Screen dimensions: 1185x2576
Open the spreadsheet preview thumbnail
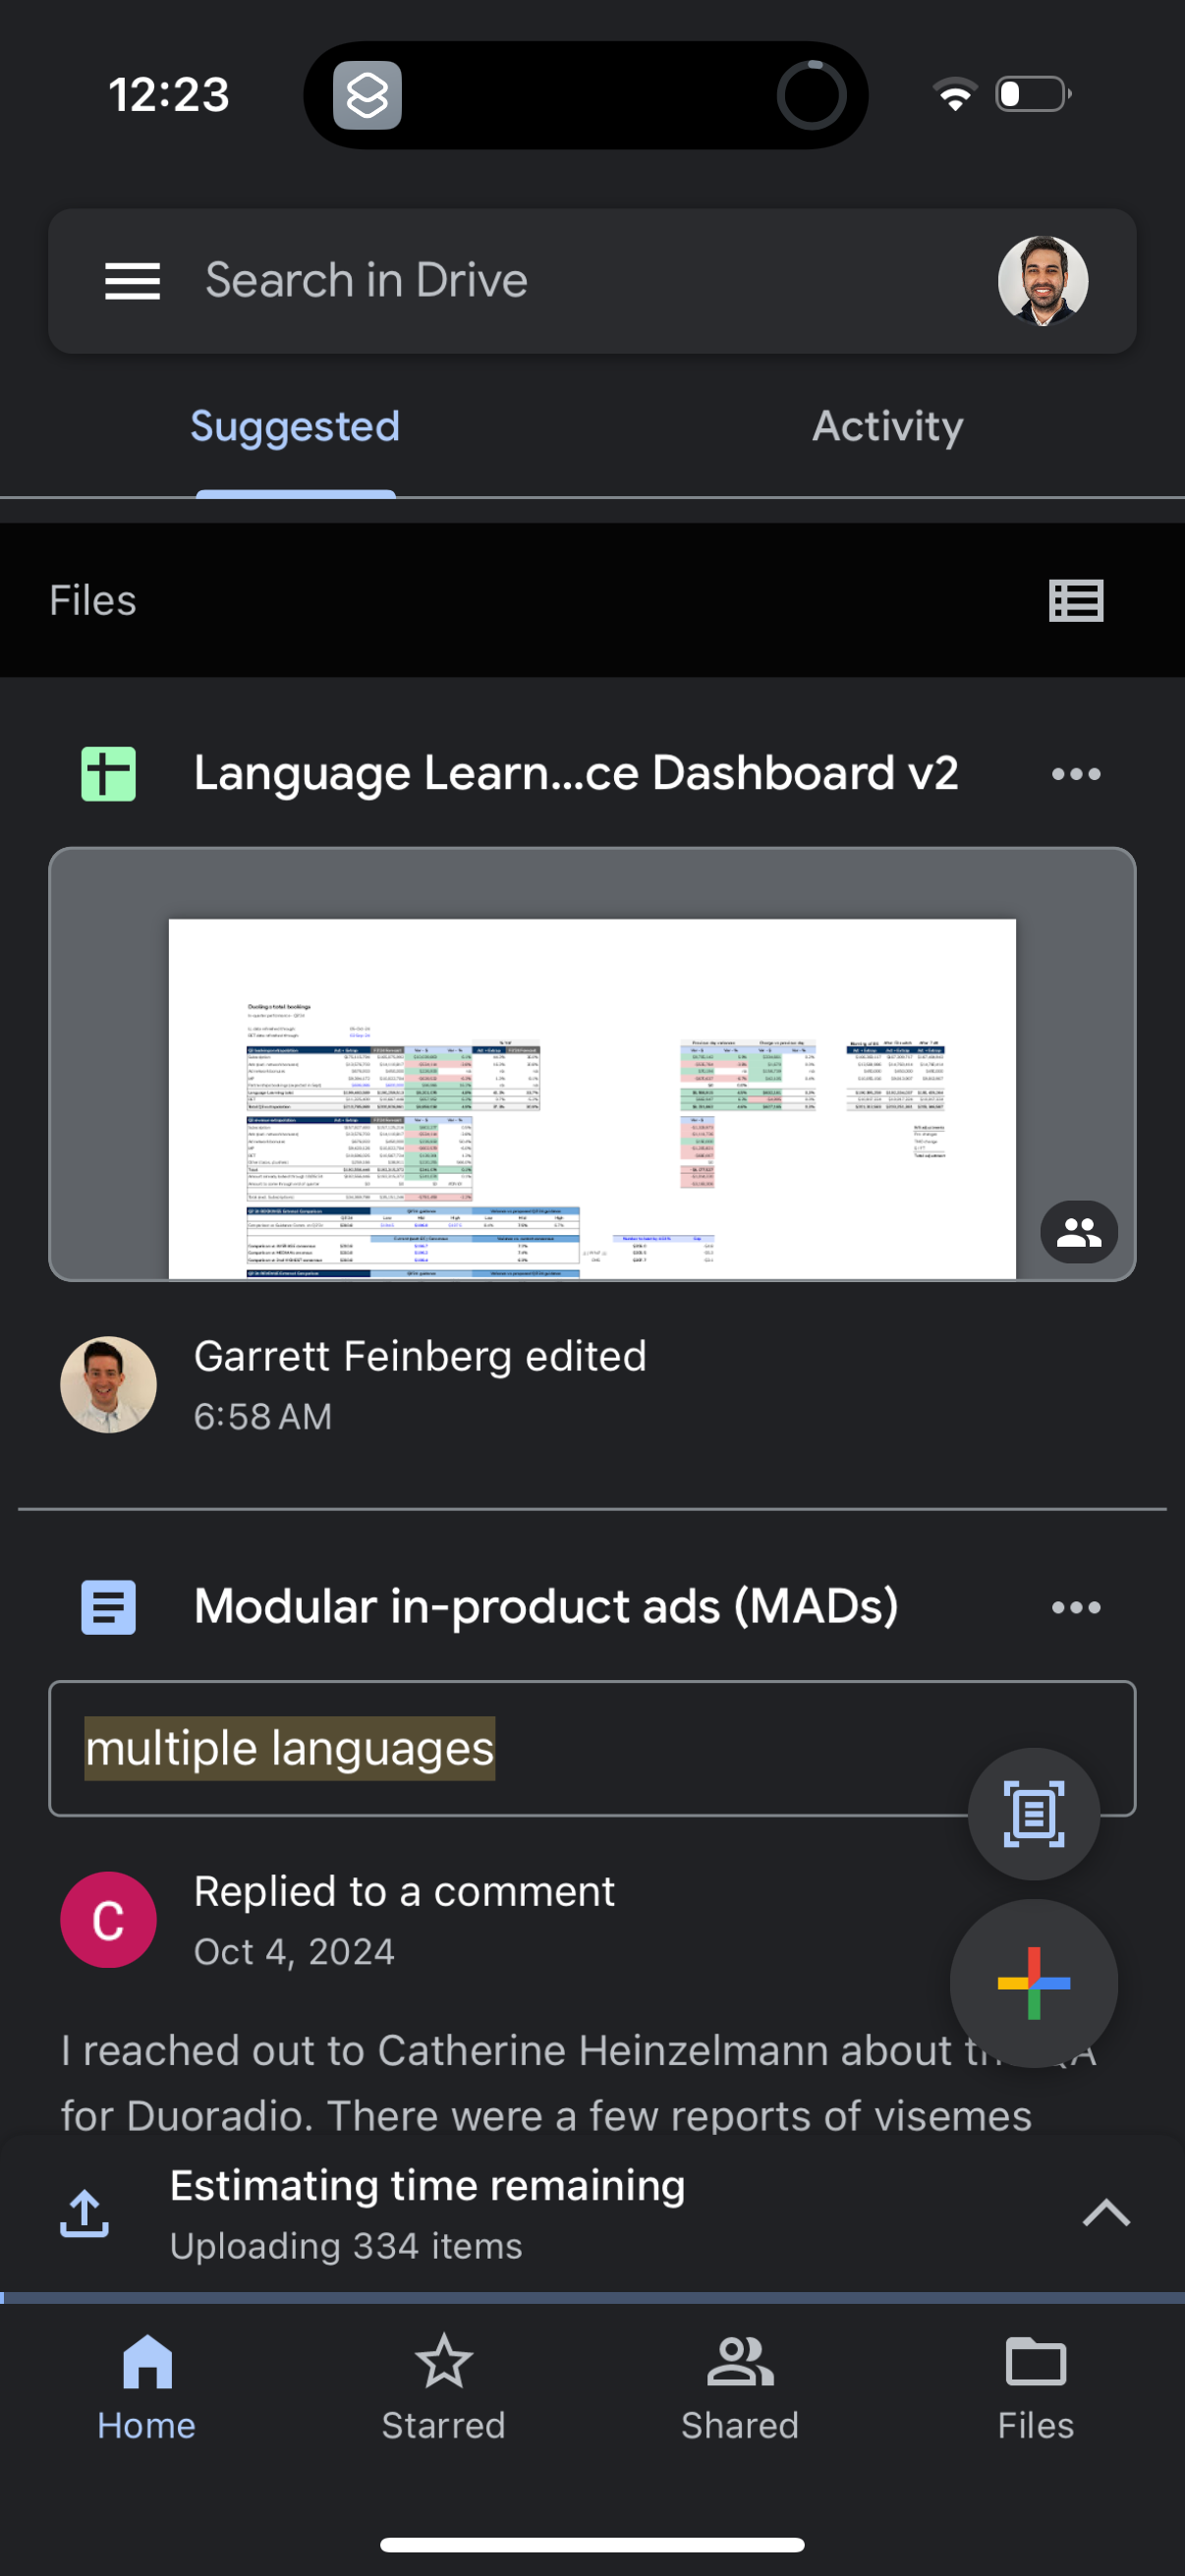(592, 1064)
